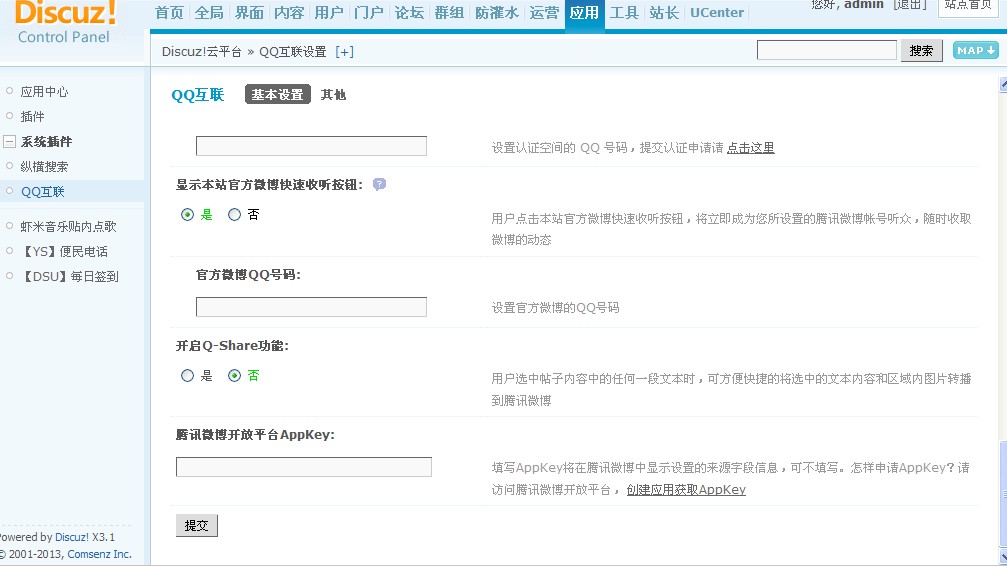Open the 群组 top menu

(x=449, y=13)
